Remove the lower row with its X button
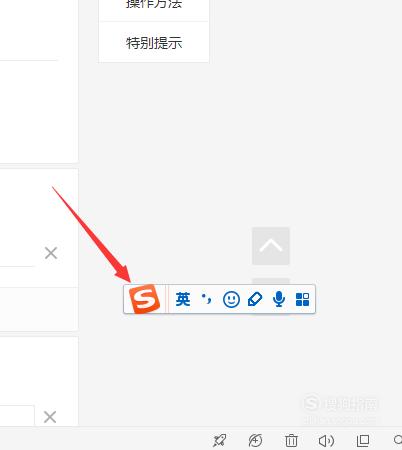This screenshot has width=402, height=450. click(50, 417)
